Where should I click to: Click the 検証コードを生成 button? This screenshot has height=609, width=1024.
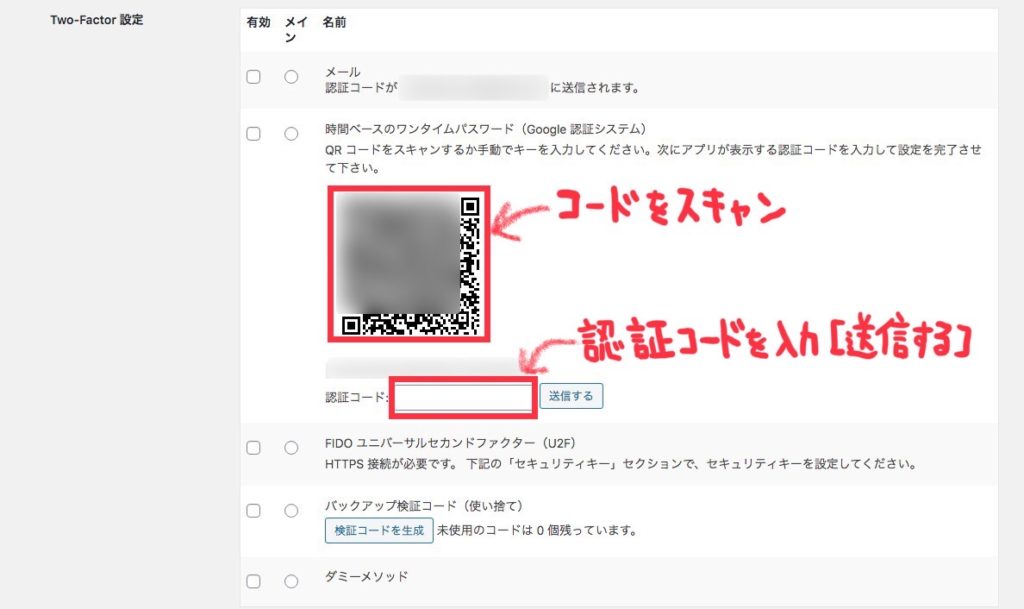click(379, 531)
